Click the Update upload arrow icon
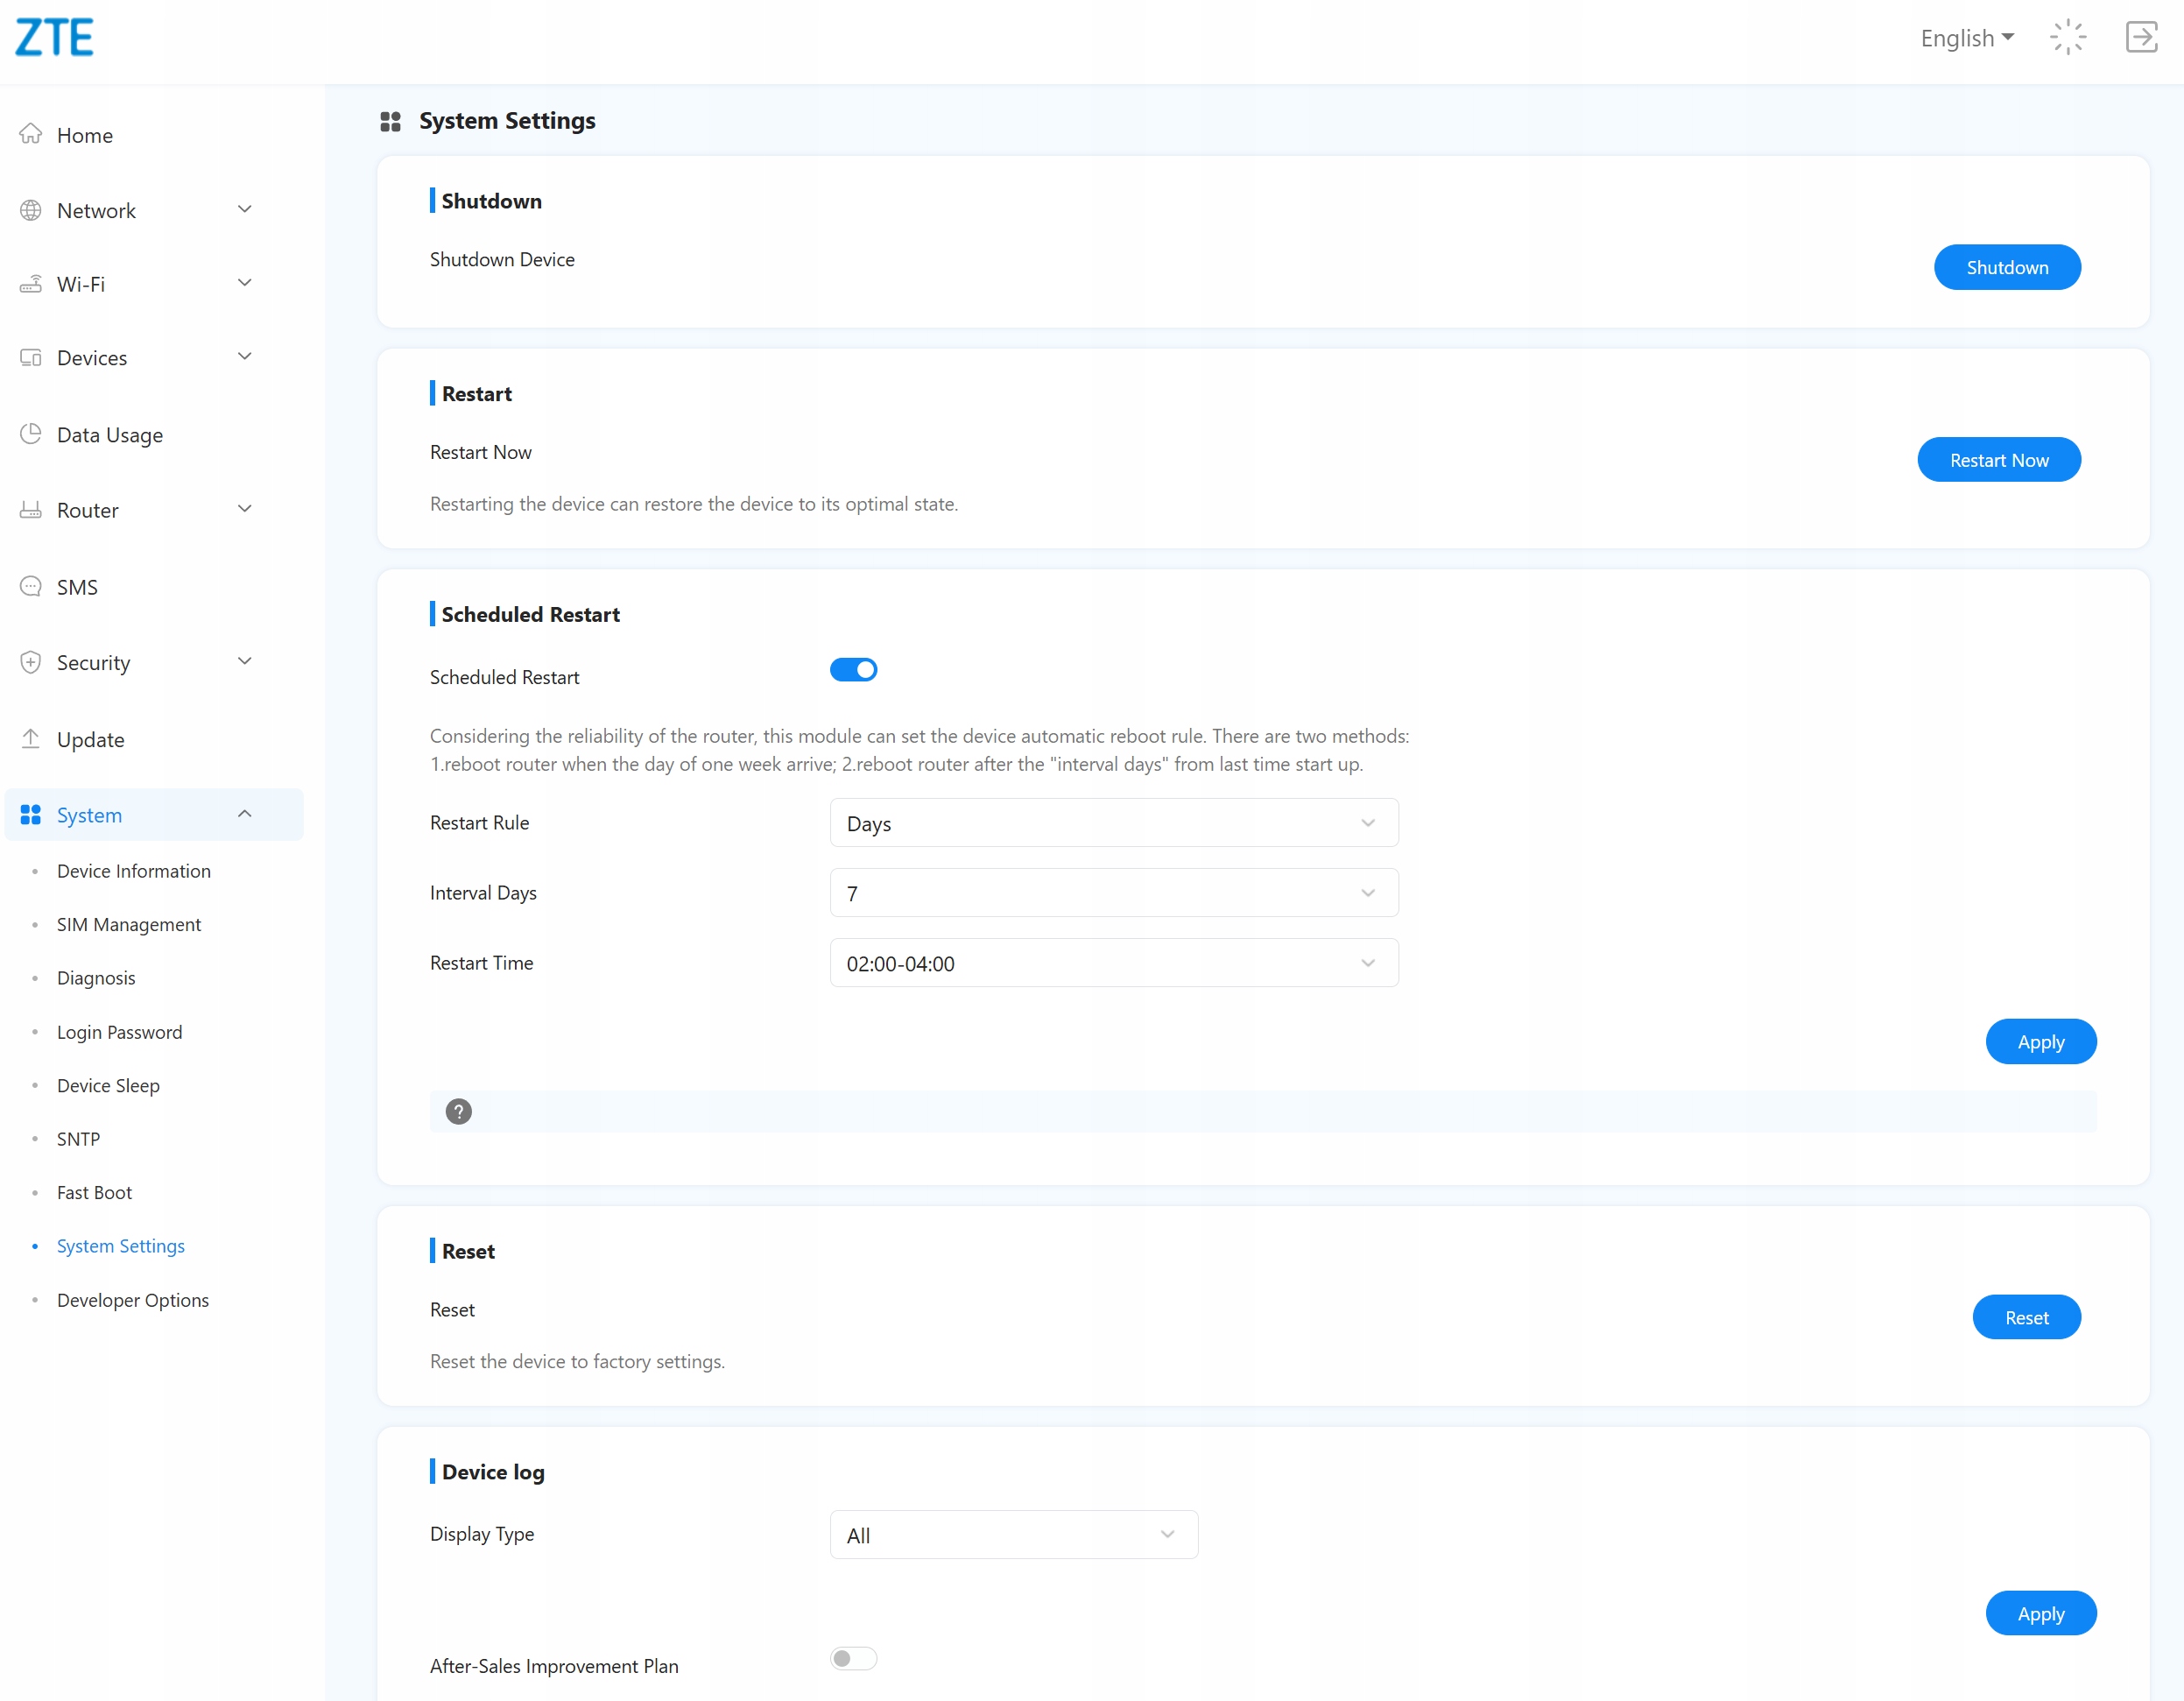 coord(31,739)
